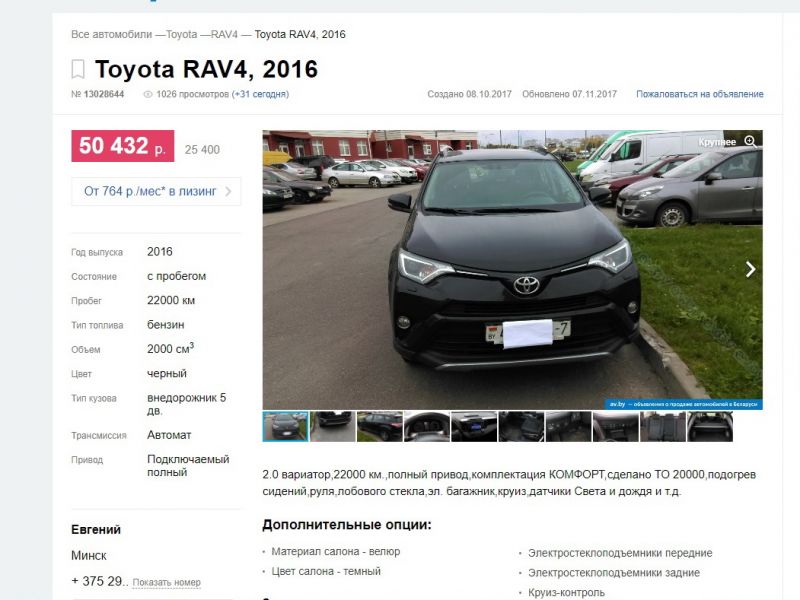Click 'Обновлено 07.11.2017' date
The width and height of the screenshot is (800, 600).
pyautogui.click(x=569, y=94)
